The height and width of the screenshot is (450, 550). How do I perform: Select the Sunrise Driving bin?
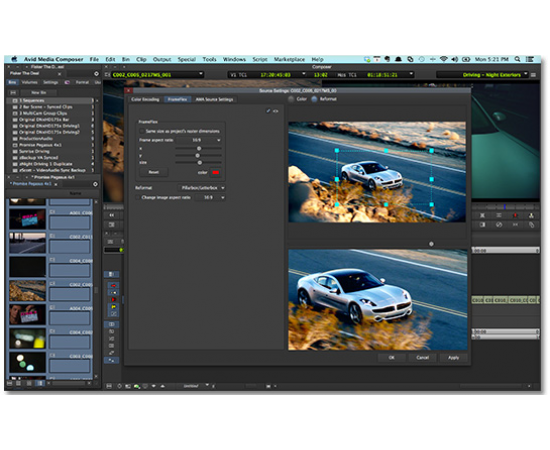[x=51, y=151]
